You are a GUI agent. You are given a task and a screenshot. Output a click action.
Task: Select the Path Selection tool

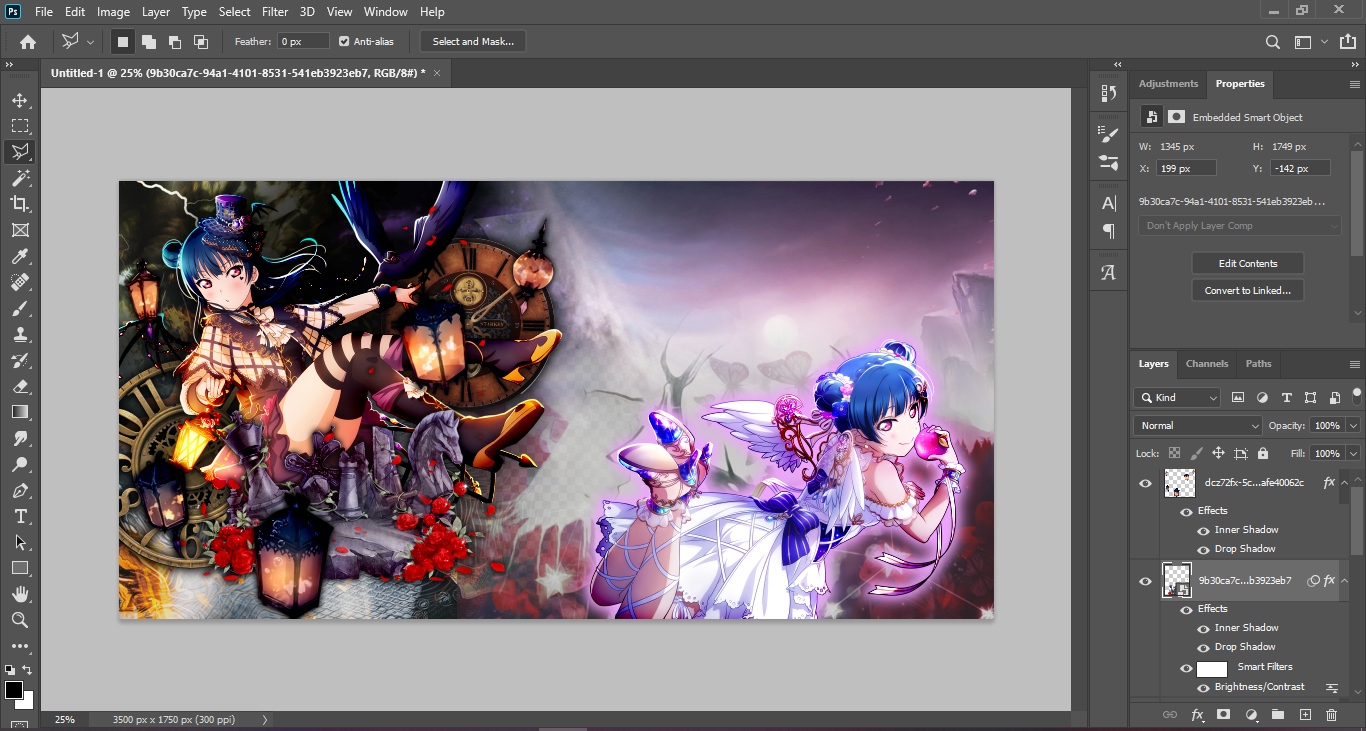19,543
